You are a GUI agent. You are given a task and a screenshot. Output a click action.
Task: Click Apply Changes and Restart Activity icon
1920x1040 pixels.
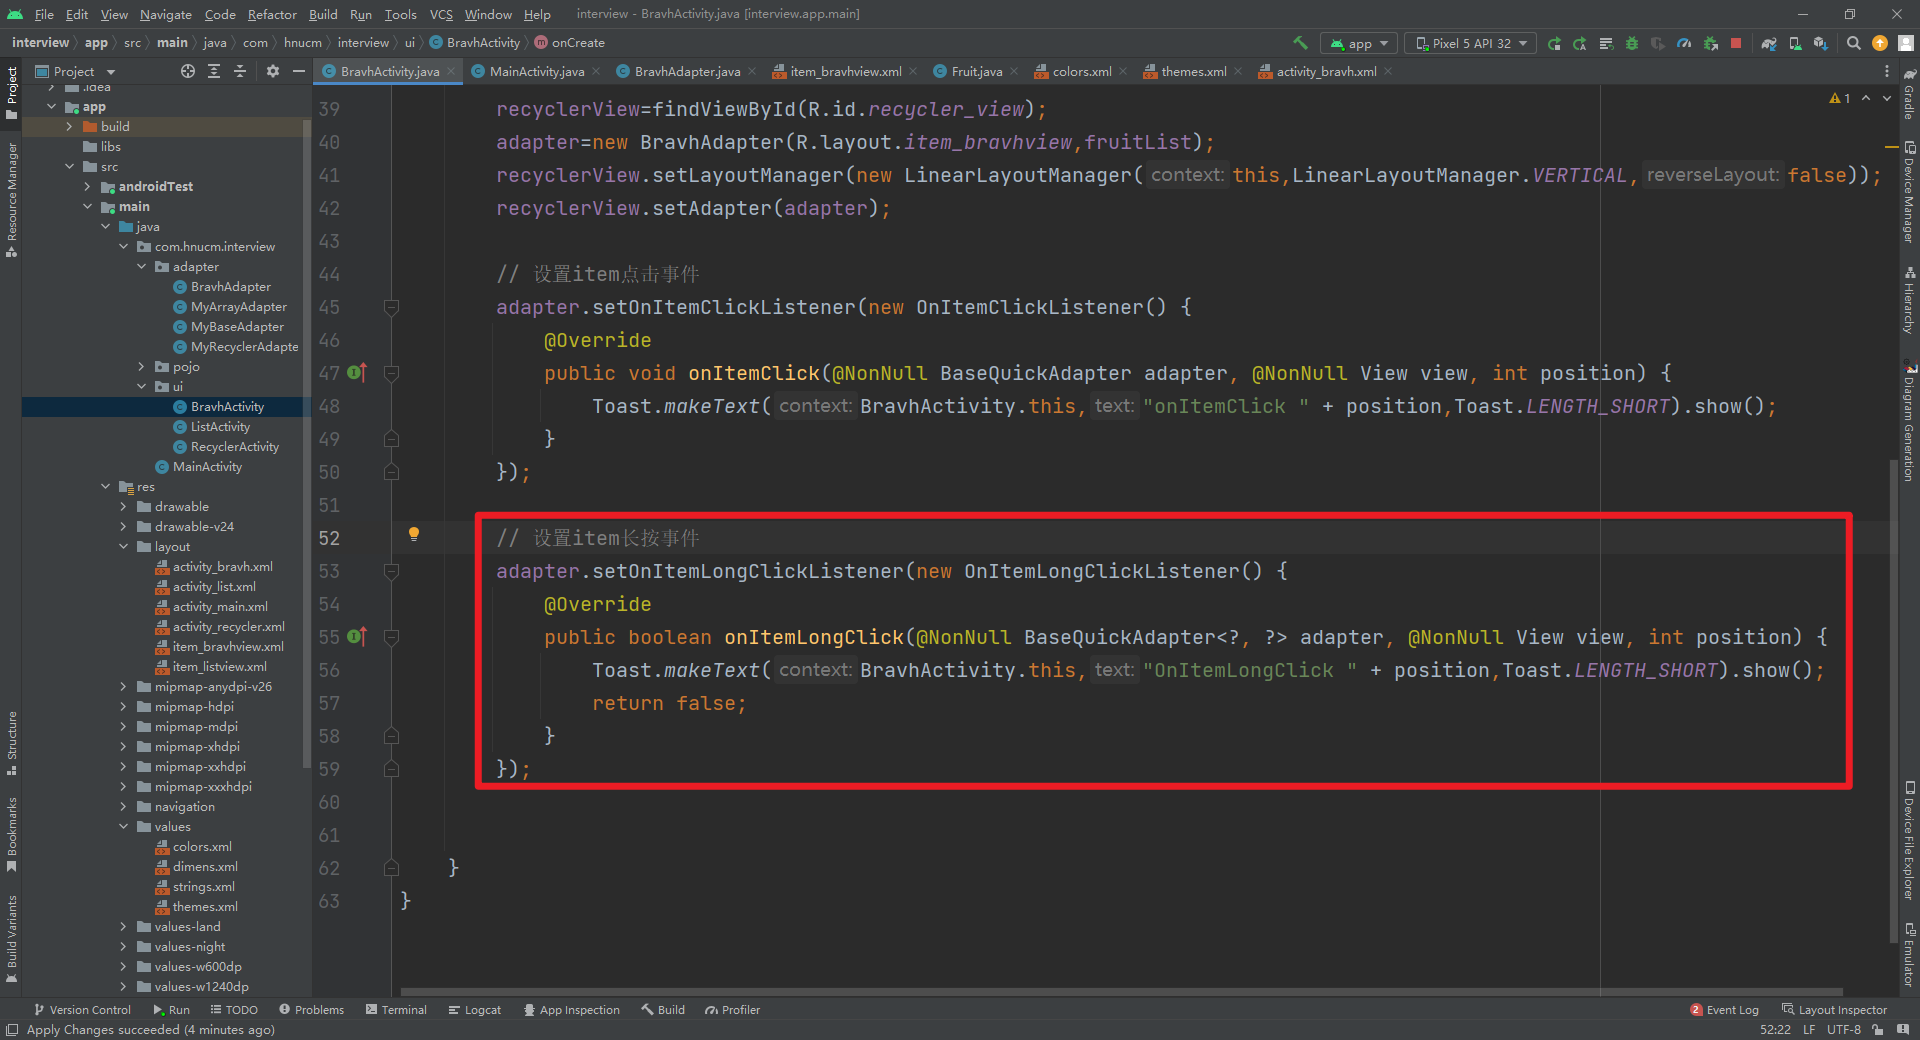[1580, 43]
